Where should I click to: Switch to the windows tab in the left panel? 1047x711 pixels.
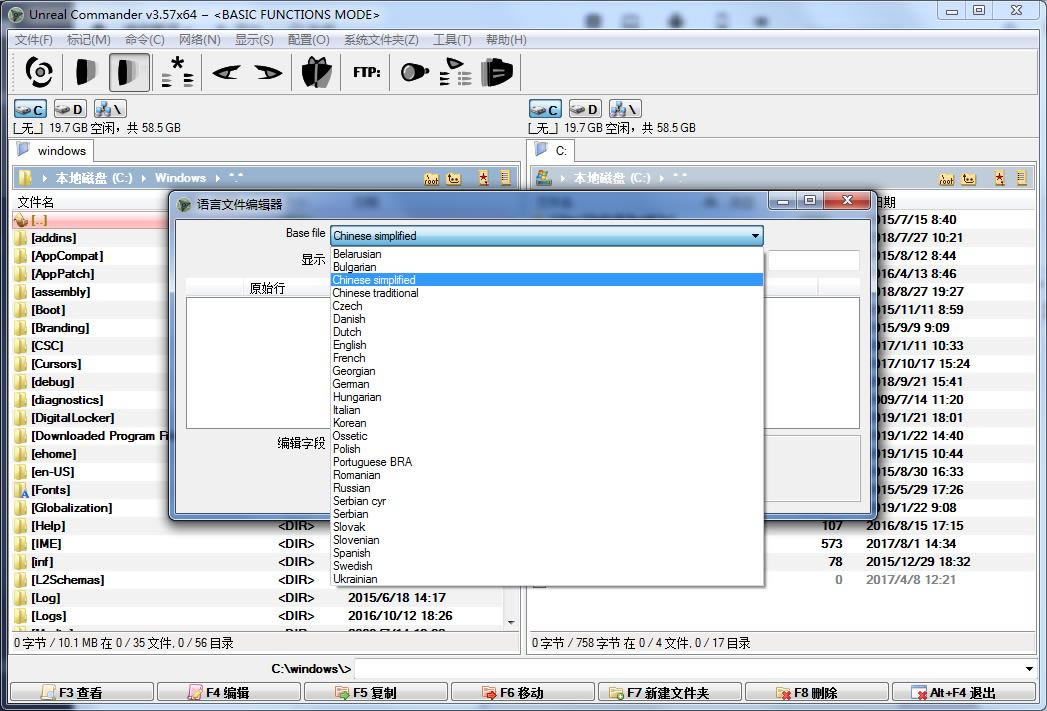pos(53,151)
